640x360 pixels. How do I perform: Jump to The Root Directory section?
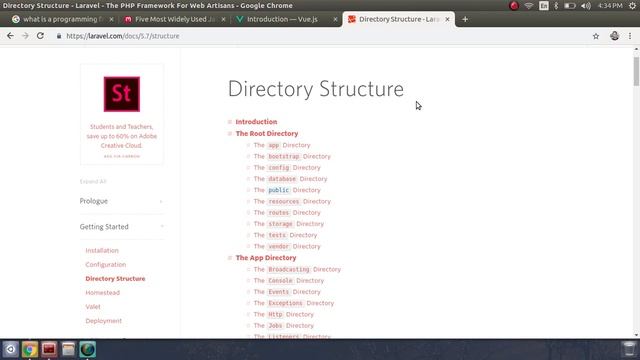point(267,133)
